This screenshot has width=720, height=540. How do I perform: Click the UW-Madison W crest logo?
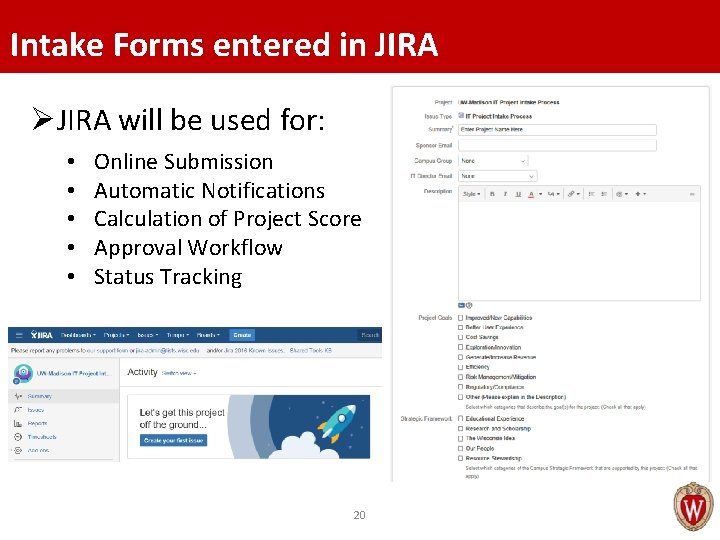pos(693,507)
